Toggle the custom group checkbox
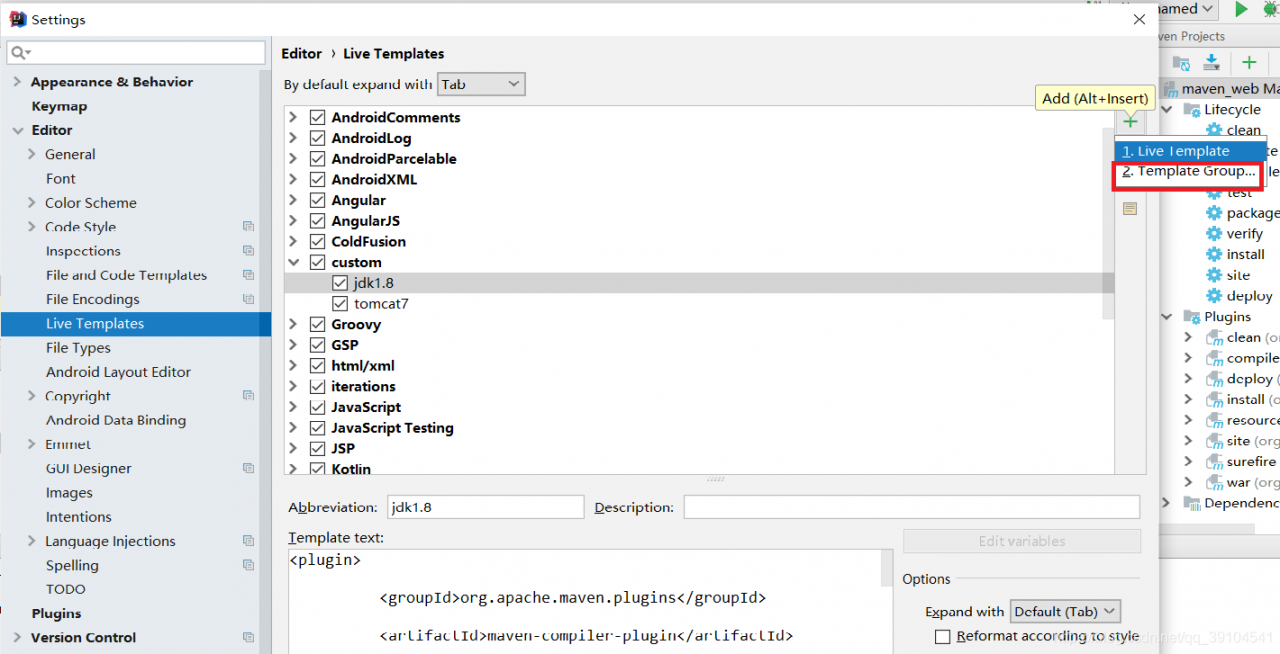 click(x=317, y=262)
